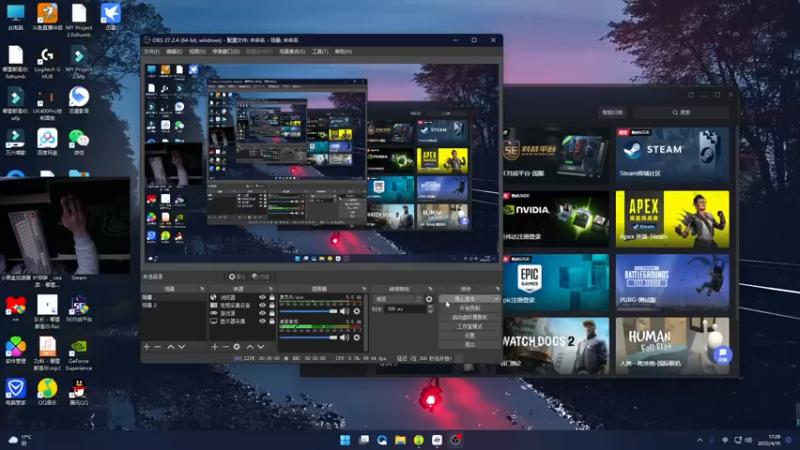
Task: Click Start Recording in OBS controls
Action: [x=469, y=308]
